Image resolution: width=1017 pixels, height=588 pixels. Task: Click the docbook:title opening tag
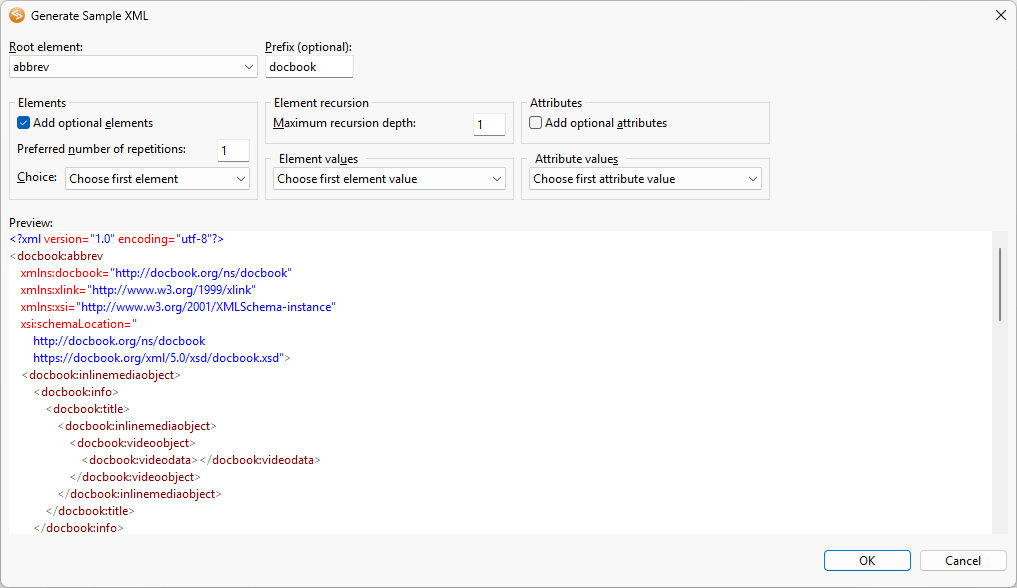(x=88, y=409)
